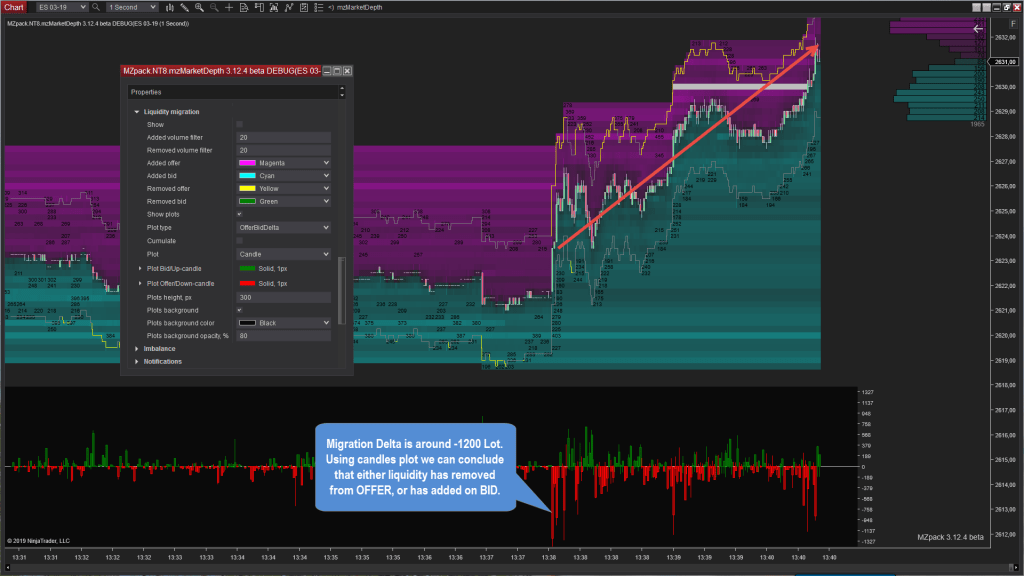Click the Plot type property label

click(x=159, y=228)
